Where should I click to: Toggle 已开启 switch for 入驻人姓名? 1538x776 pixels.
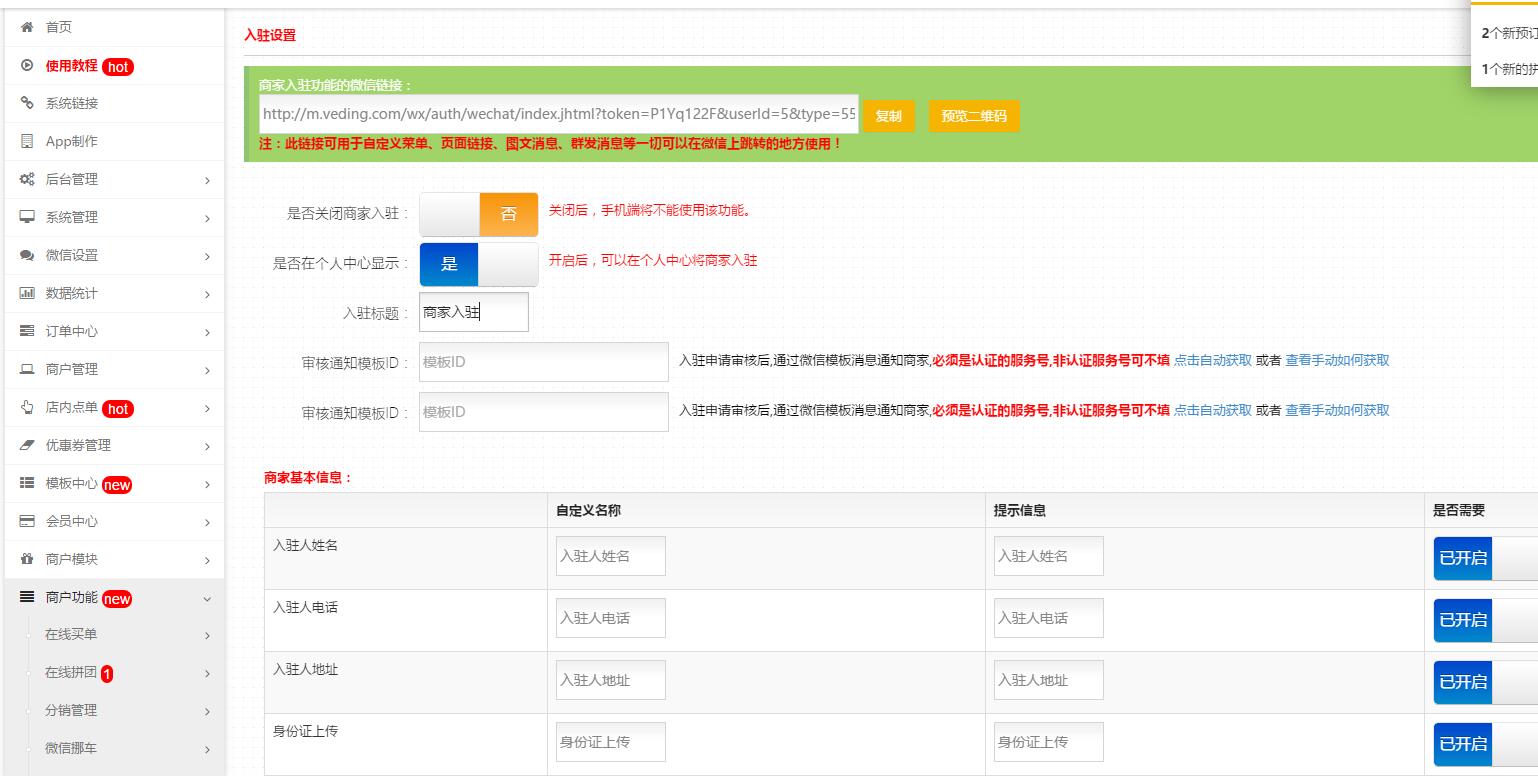pos(1485,558)
